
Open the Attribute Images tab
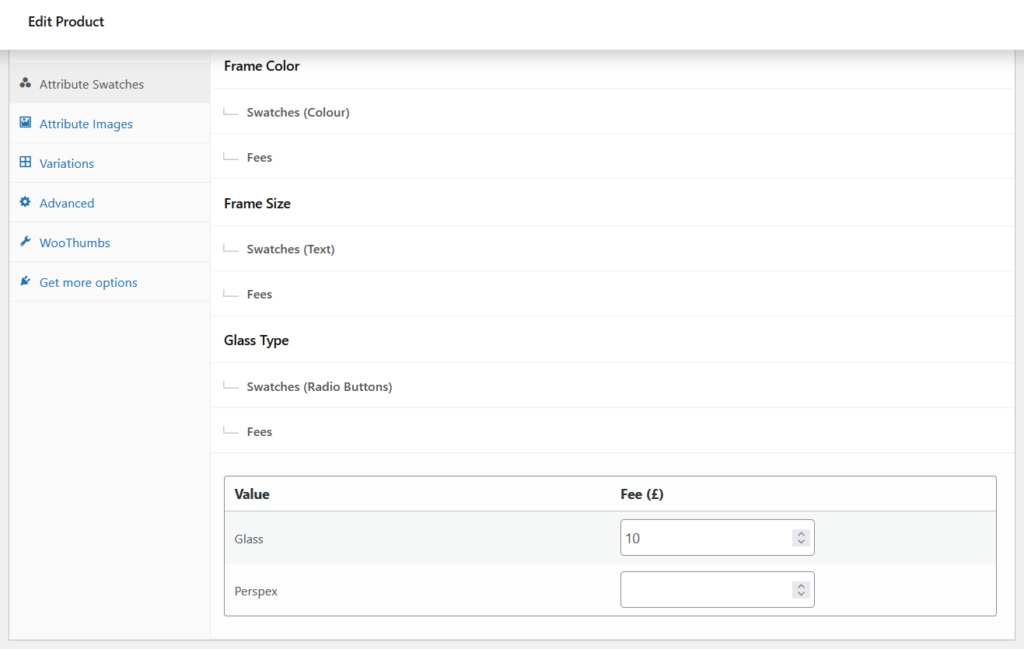point(86,124)
